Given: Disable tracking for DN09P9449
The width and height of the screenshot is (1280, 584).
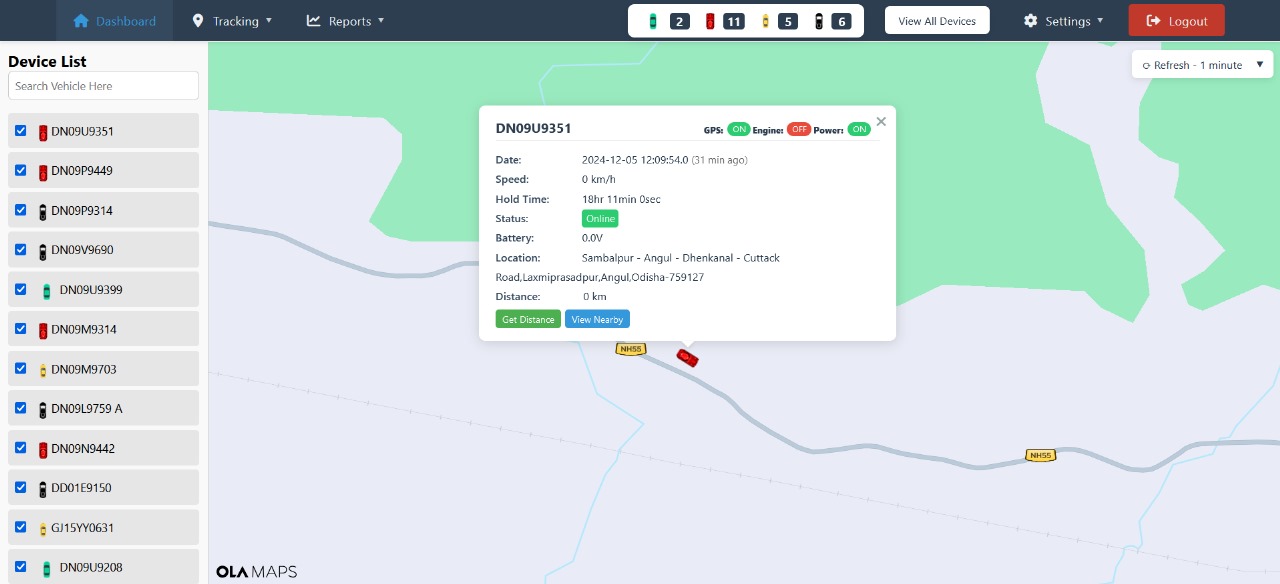Looking at the screenshot, I should (21, 170).
